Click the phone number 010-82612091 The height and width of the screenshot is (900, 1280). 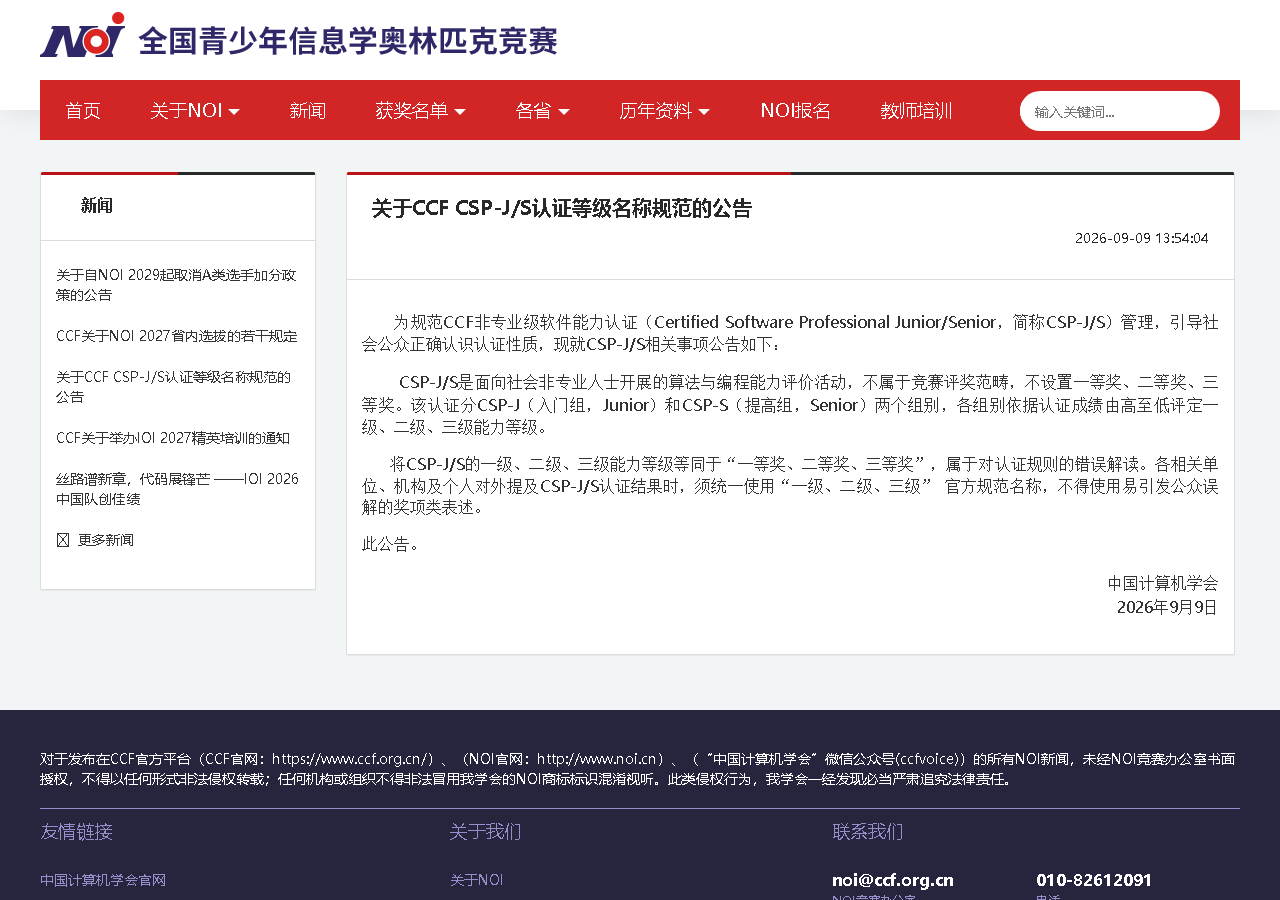point(1094,880)
